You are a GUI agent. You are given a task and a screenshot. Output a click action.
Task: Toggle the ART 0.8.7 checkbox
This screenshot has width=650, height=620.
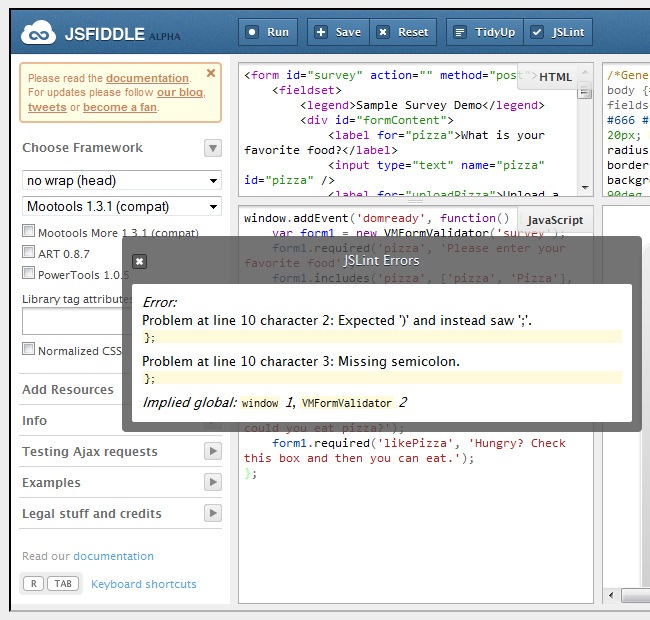coord(28,253)
